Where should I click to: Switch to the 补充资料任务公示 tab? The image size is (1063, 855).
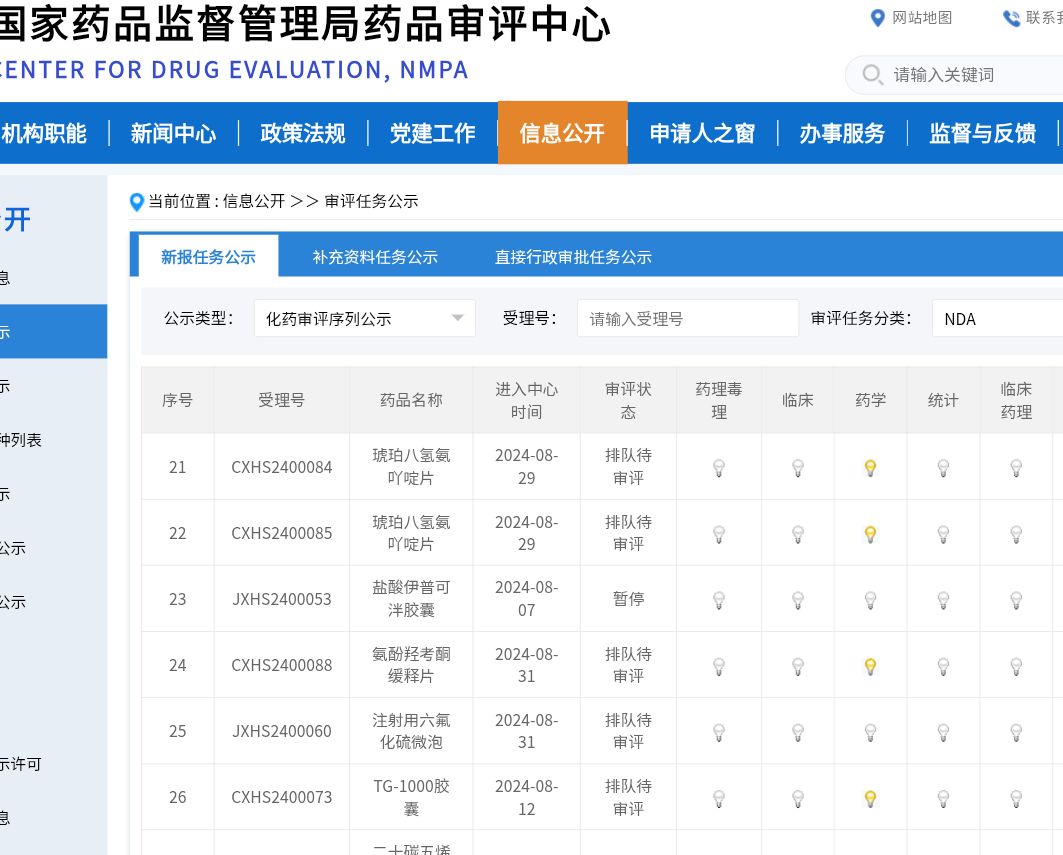click(375, 257)
